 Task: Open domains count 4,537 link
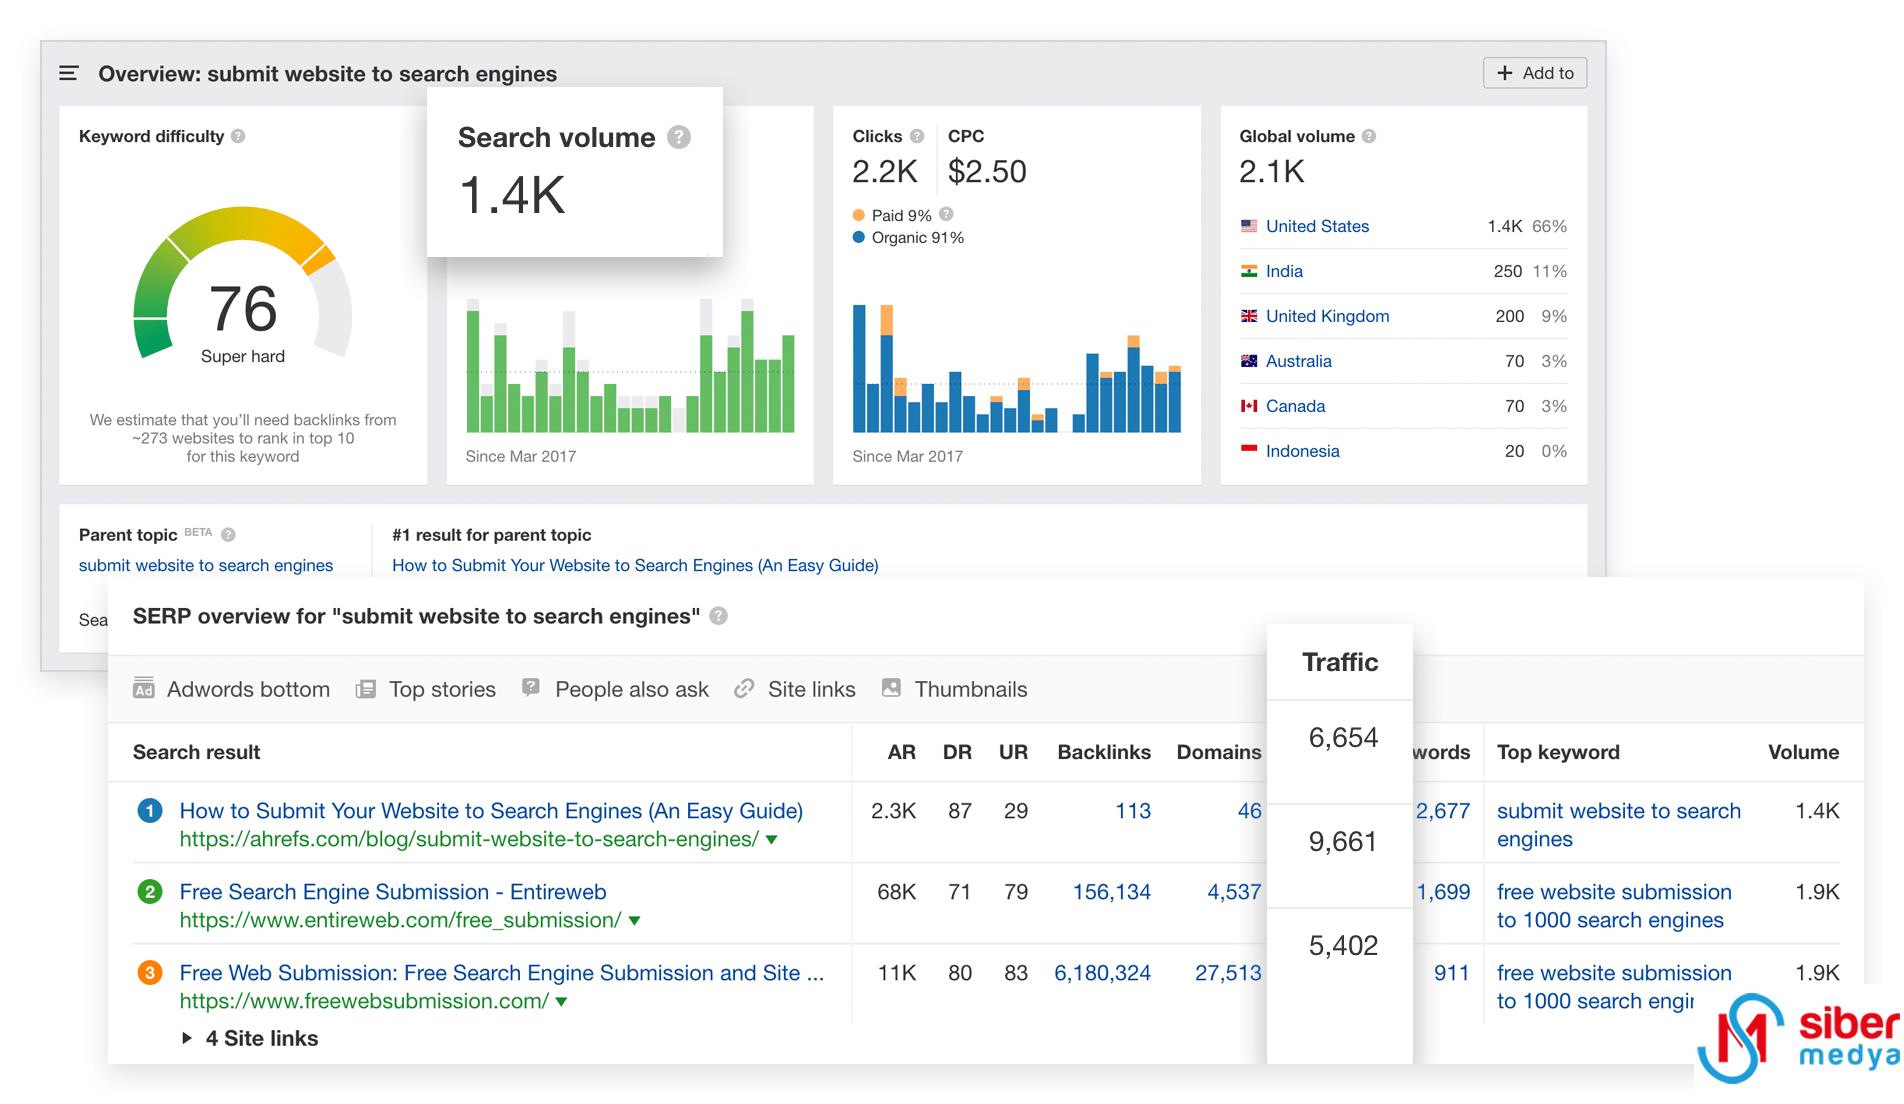pos(1234,892)
